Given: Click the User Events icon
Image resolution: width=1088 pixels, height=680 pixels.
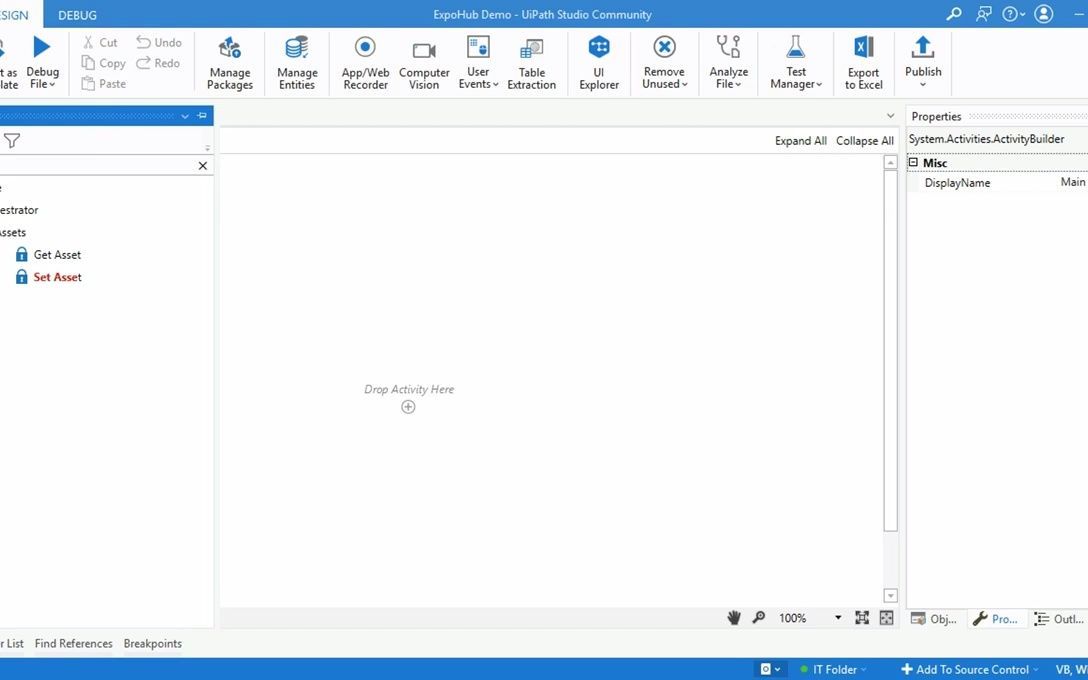Looking at the screenshot, I should 478,47.
